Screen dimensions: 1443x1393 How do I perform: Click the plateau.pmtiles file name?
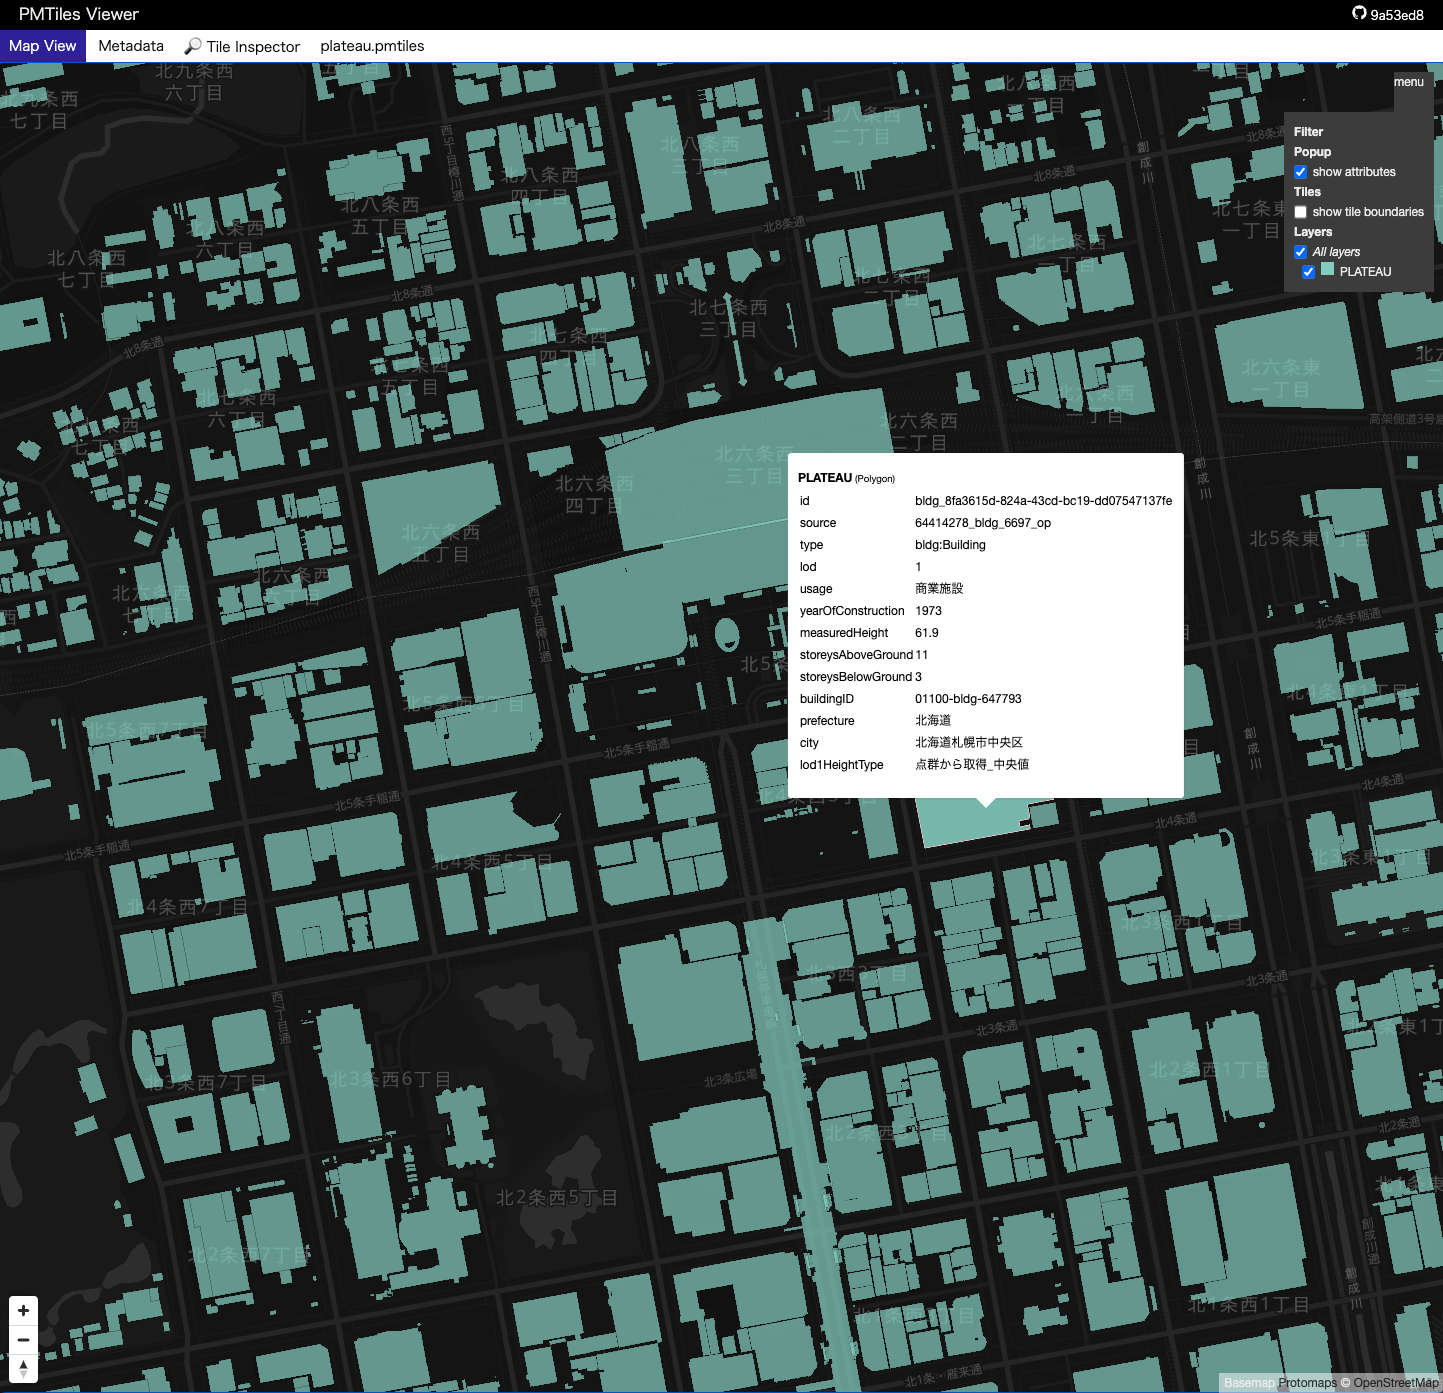coord(372,46)
